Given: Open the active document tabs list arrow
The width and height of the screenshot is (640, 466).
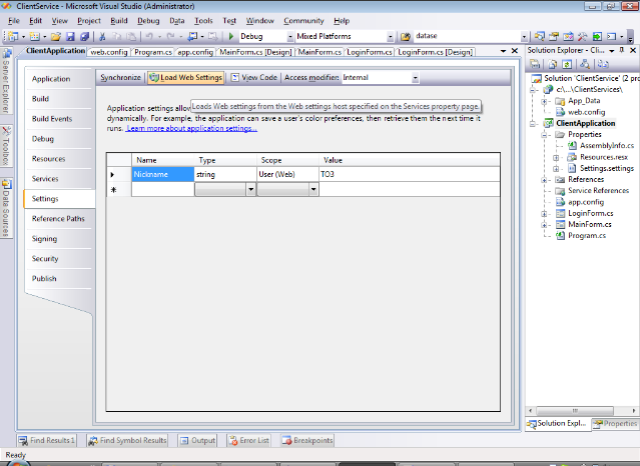Looking at the screenshot, I should click(x=503, y=51).
